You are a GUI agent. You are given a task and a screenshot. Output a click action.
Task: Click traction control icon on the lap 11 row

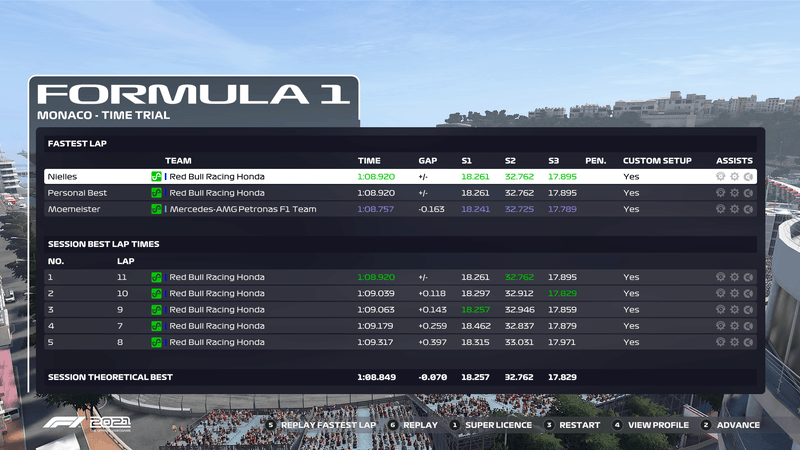pos(720,277)
